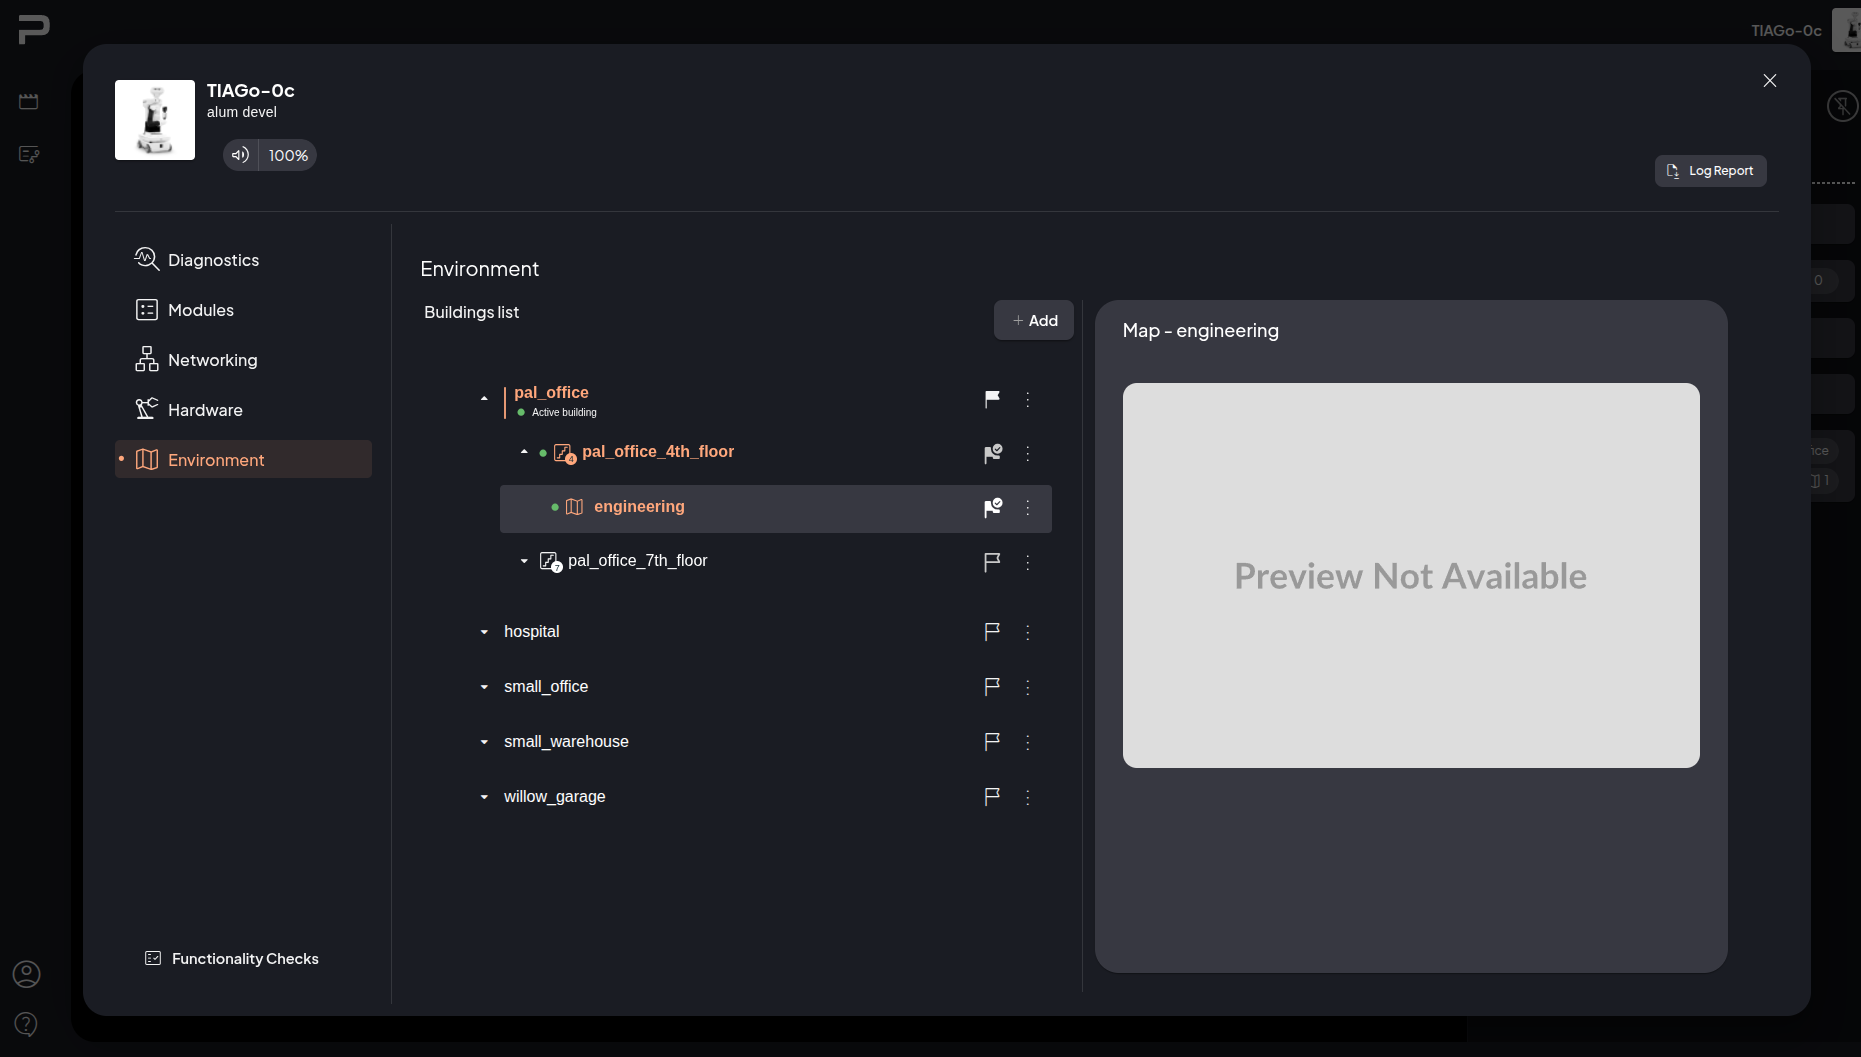Click the user profile icon in sidebar
The width and height of the screenshot is (1861, 1057).
[27, 974]
